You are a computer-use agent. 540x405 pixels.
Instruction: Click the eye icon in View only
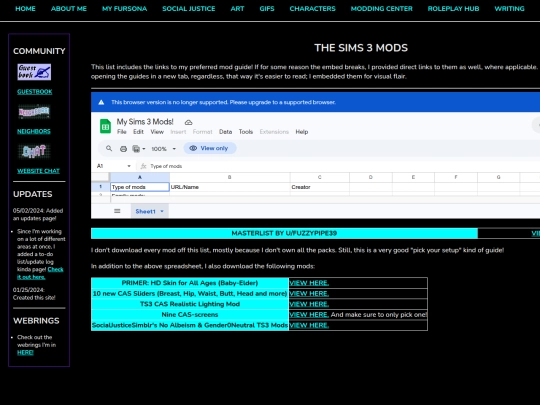[193, 148]
